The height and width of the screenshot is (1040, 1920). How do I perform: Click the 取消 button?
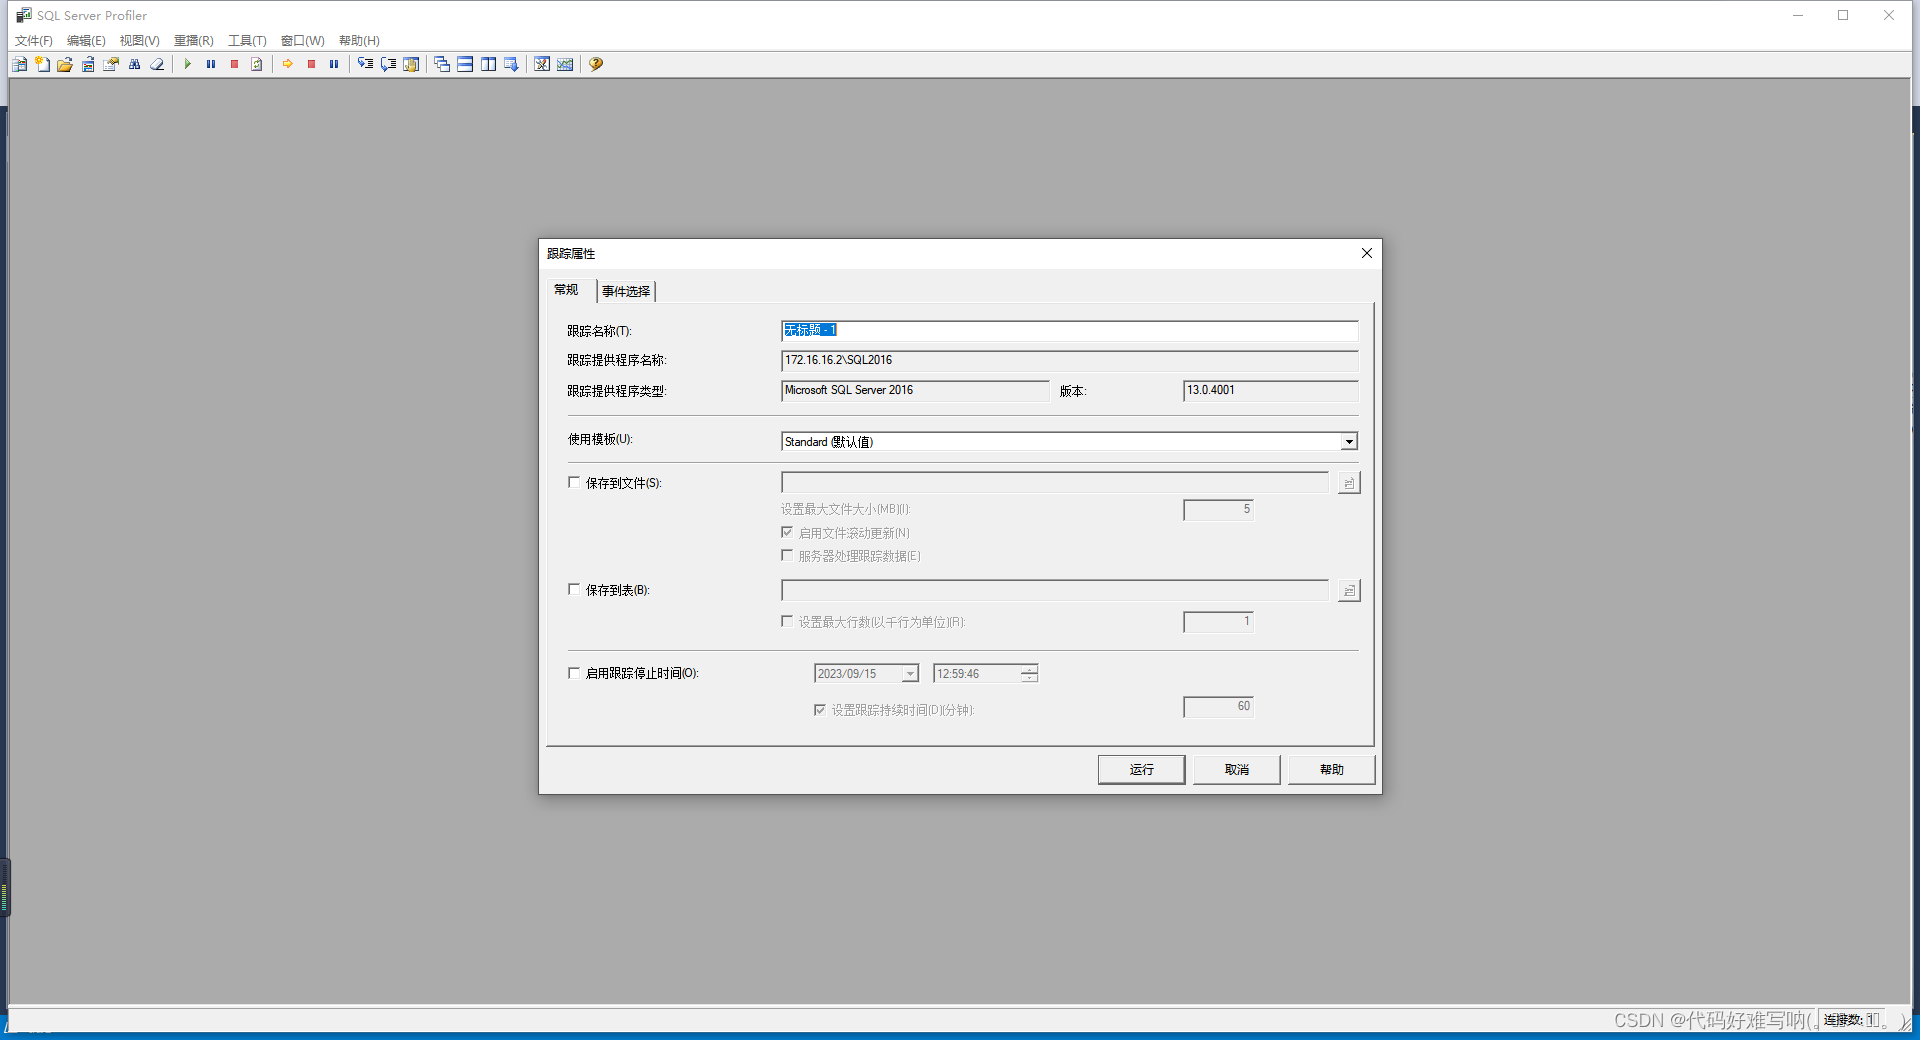coord(1237,769)
